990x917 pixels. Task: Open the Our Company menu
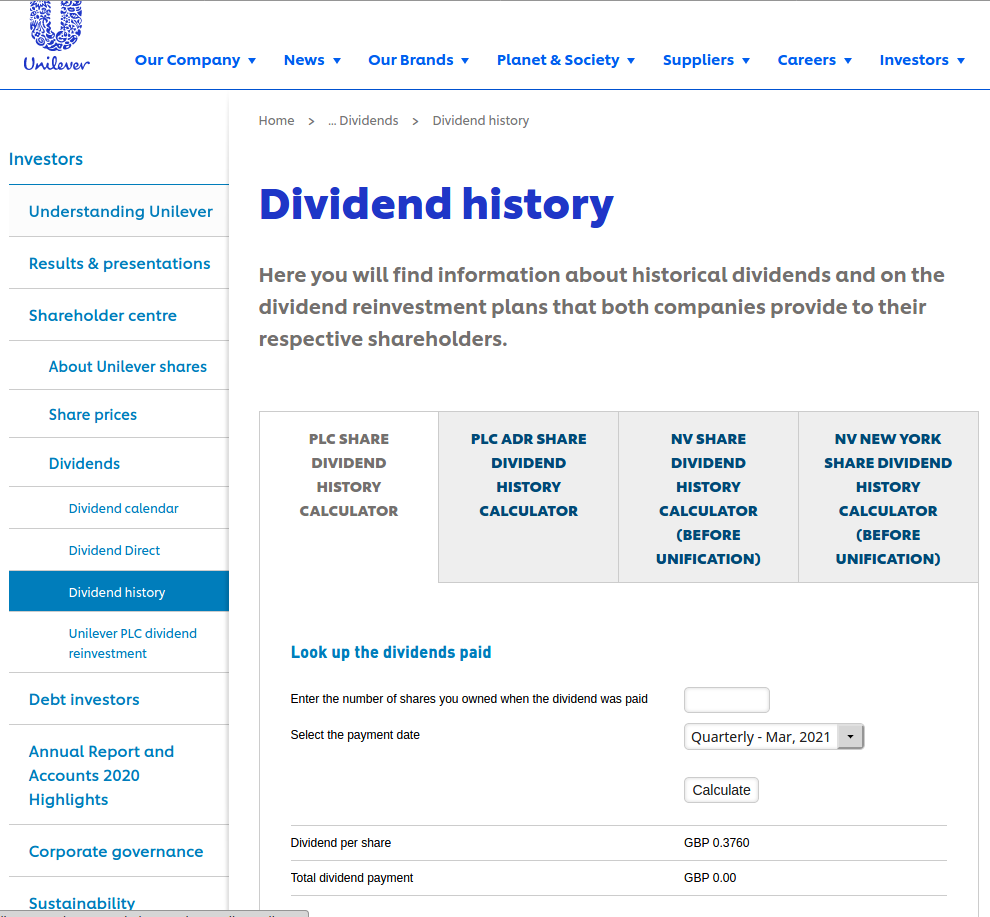pos(188,60)
